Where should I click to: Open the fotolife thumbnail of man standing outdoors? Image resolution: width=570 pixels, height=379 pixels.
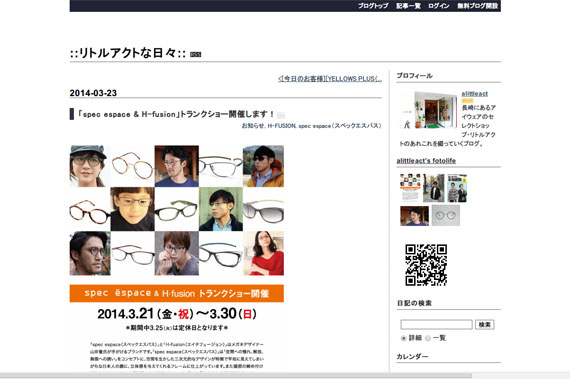coord(434,188)
